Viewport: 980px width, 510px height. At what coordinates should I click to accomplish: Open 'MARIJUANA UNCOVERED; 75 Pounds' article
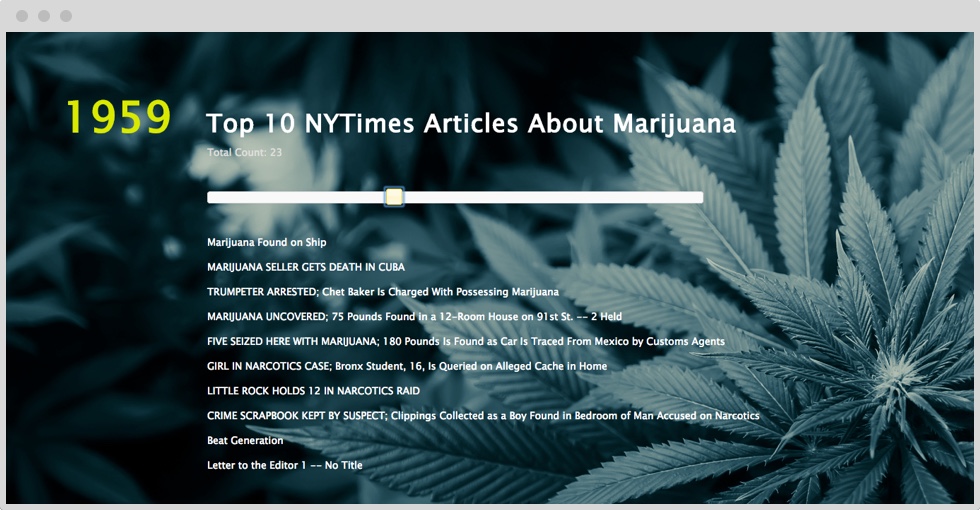click(414, 316)
